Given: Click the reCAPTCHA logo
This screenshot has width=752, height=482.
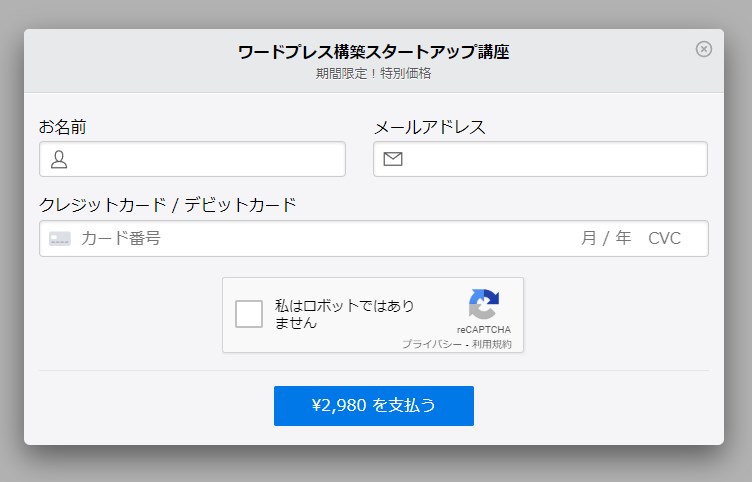Looking at the screenshot, I should (x=483, y=305).
